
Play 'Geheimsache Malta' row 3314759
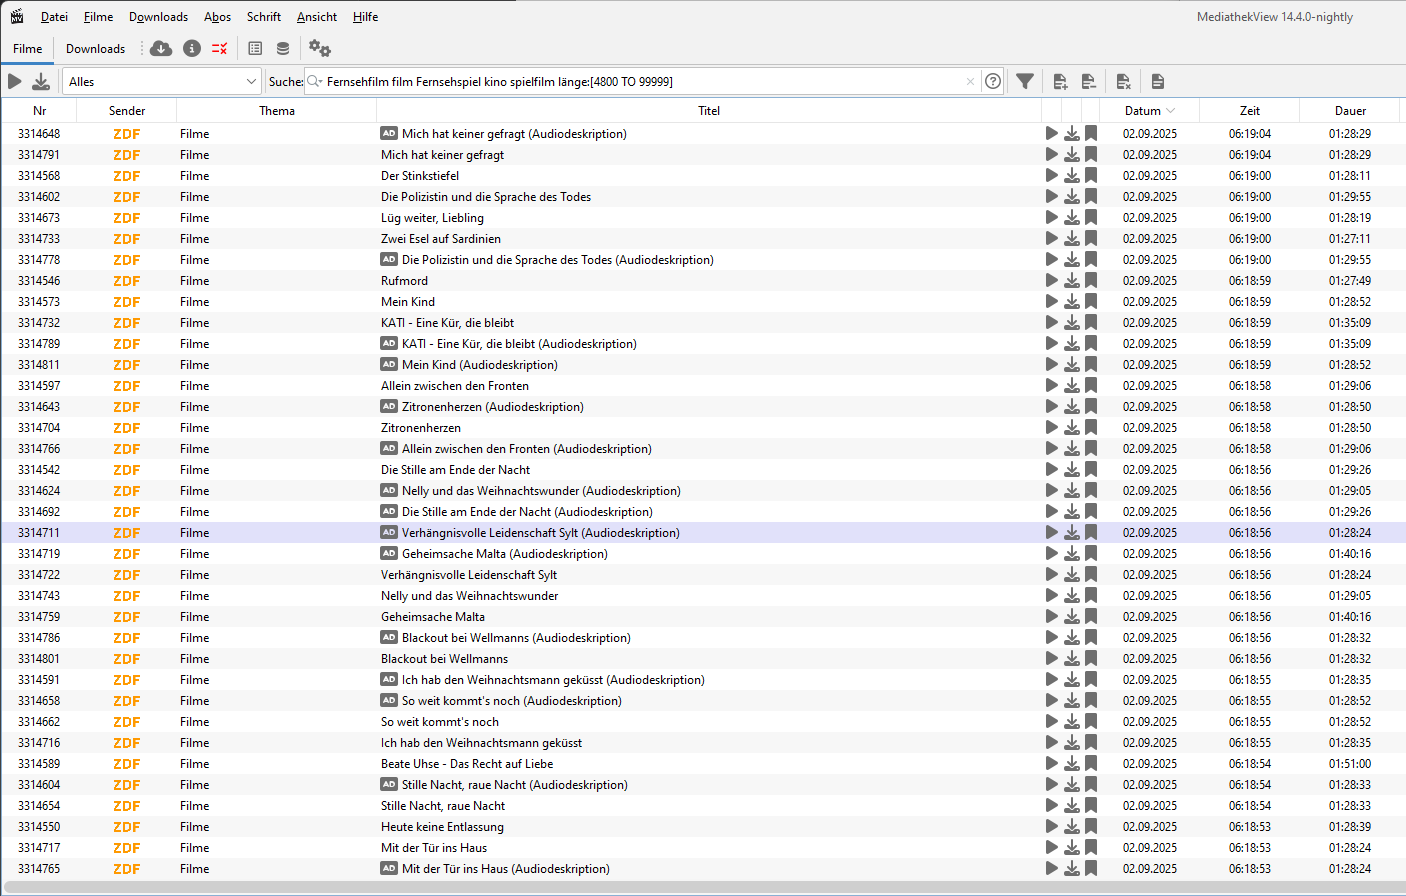(x=1051, y=616)
